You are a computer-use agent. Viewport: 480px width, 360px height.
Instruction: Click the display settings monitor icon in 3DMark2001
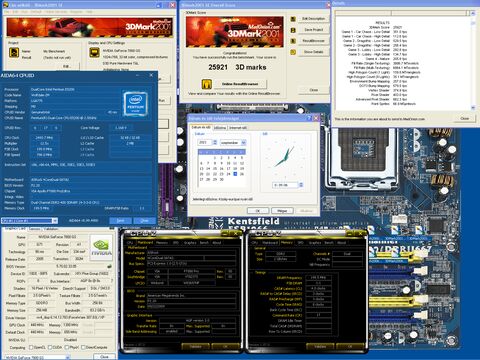tap(94, 53)
